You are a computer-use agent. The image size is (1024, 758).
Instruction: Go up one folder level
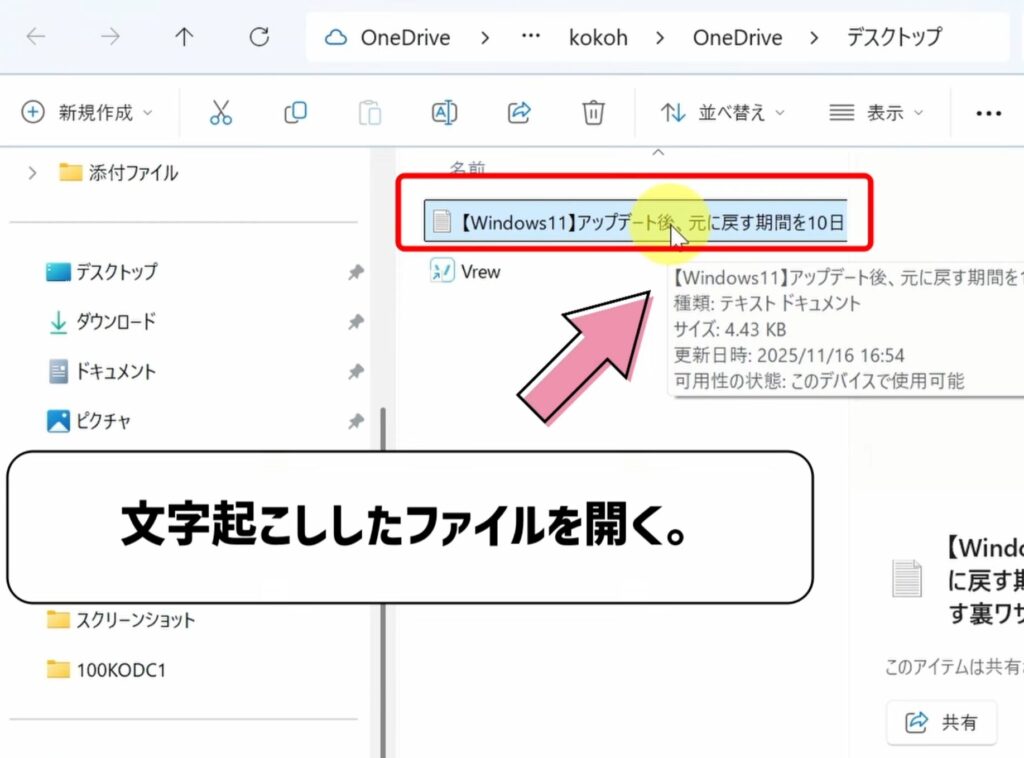[184, 38]
